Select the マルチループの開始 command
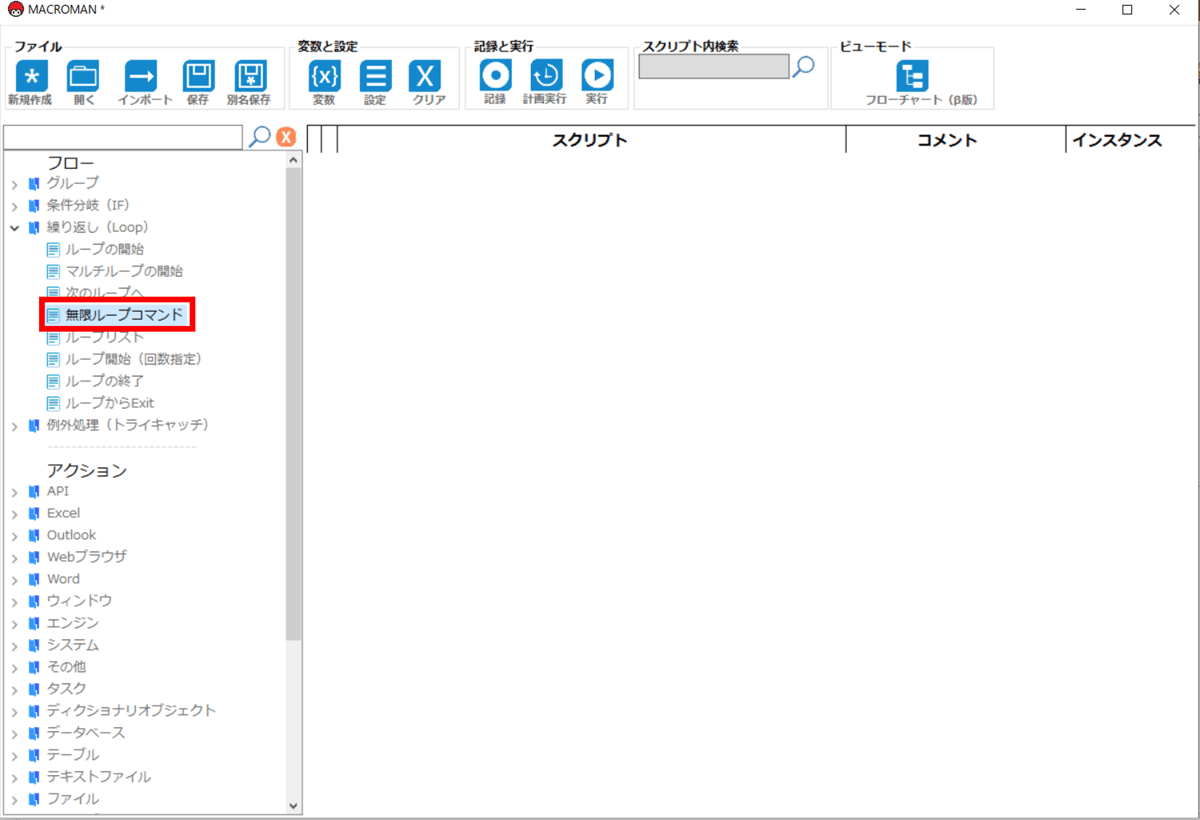The image size is (1200, 820). click(x=124, y=271)
